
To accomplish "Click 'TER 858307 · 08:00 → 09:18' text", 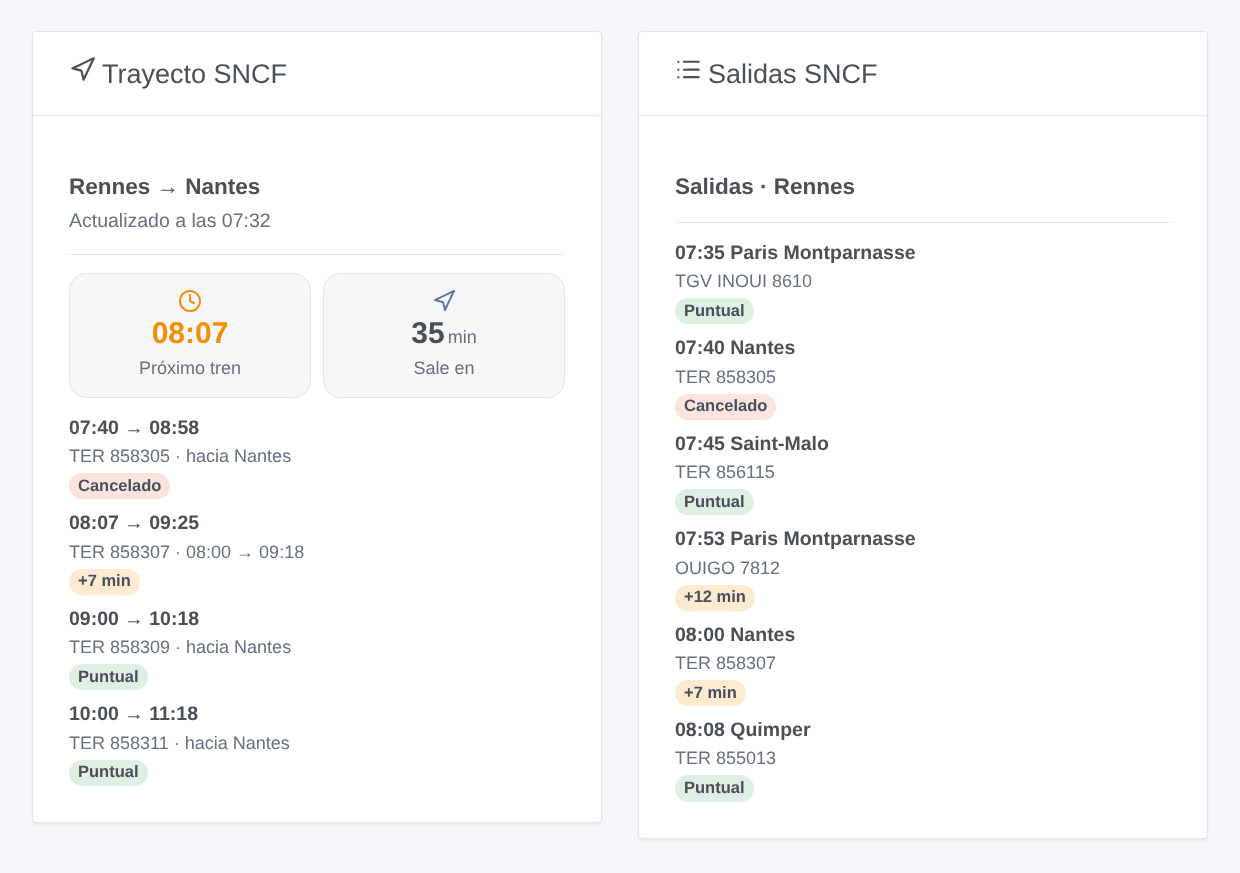I will 187,552.
